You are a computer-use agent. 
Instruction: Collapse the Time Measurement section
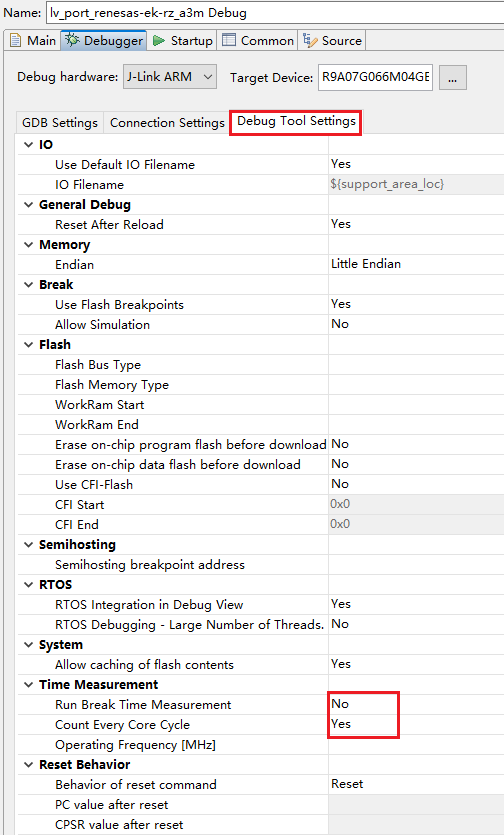coord(29,684)
